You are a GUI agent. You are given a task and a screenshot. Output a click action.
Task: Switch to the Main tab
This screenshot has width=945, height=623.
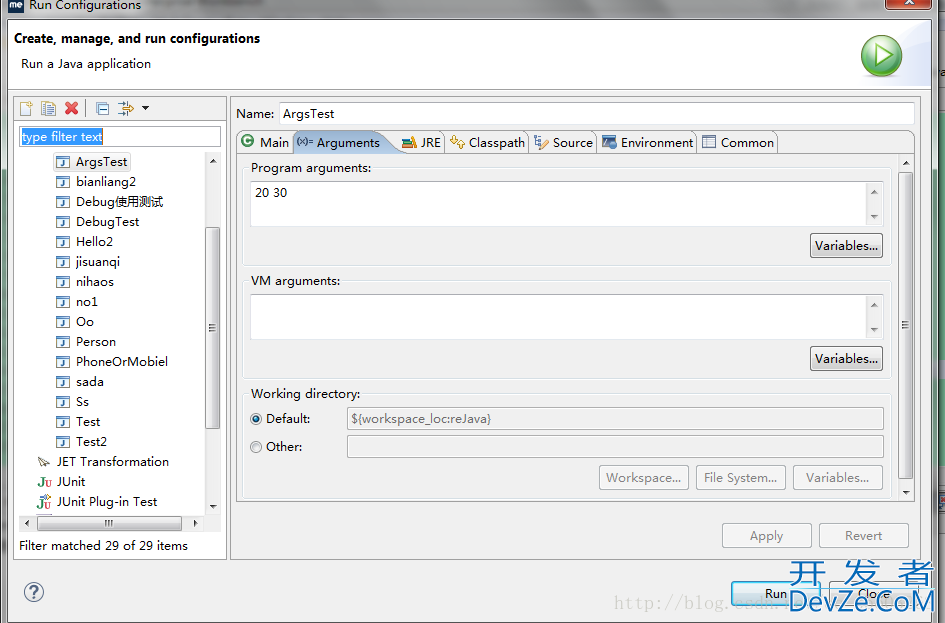(265, 142)
